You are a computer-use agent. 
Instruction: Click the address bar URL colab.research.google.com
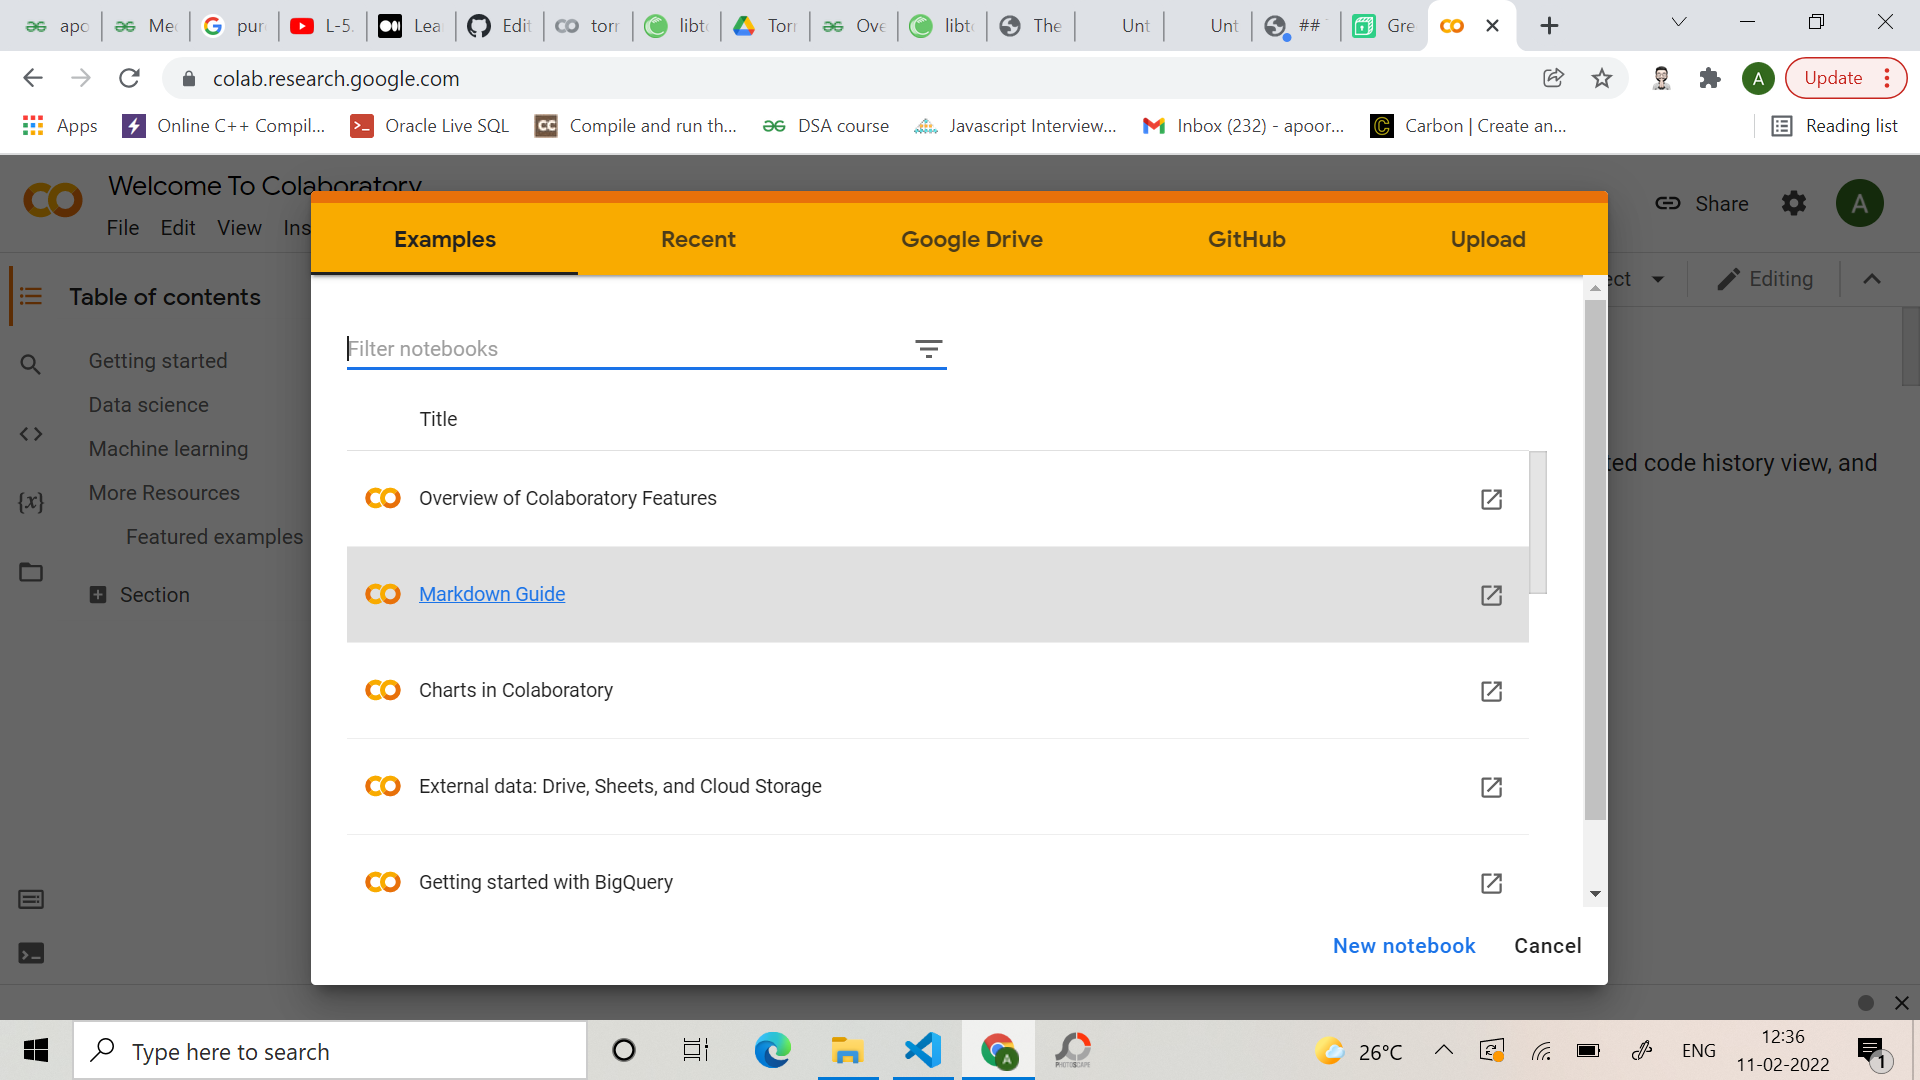tap(336, 78)
